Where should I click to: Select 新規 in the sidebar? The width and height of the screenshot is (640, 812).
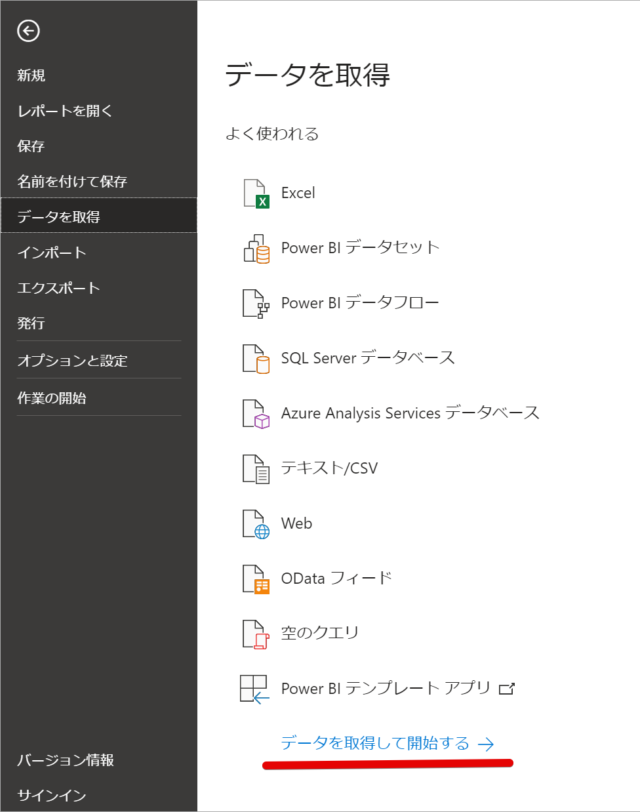(x=31, y=76)
